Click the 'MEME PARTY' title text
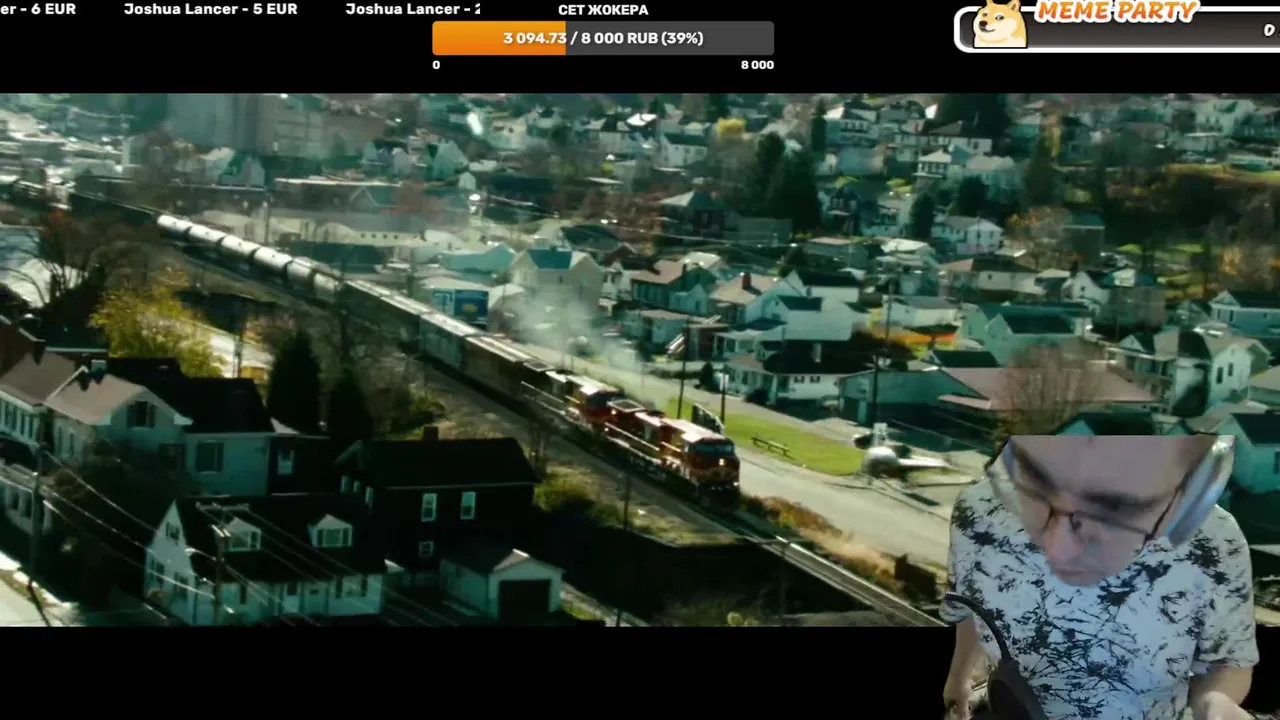1280x720 pixels. point(1116,12)
